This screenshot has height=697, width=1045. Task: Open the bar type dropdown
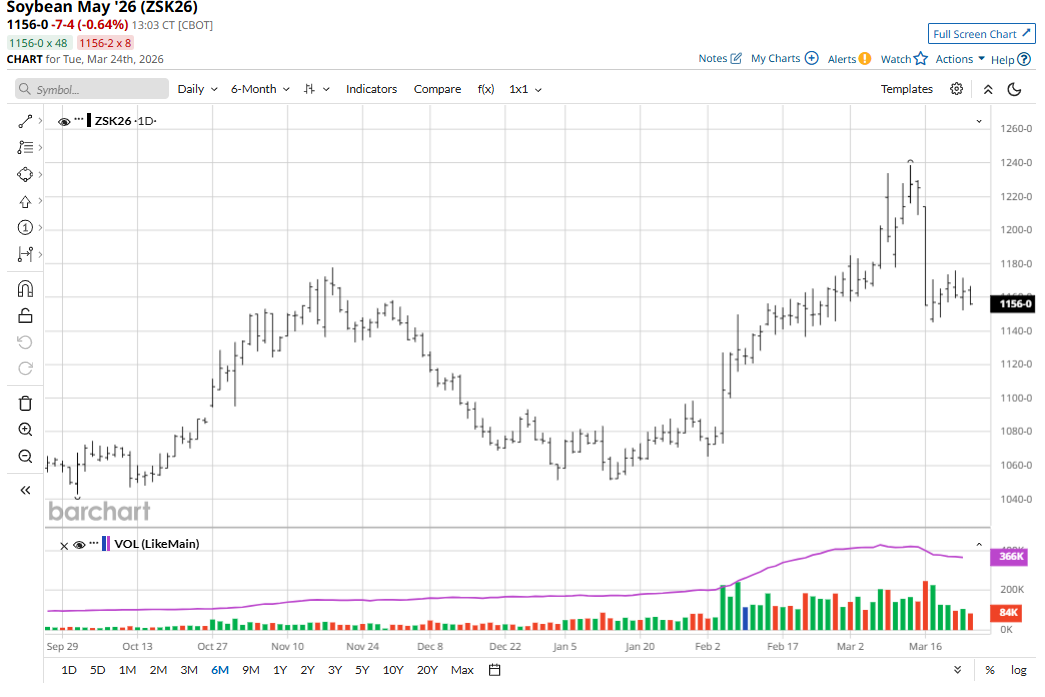[317, 89]
